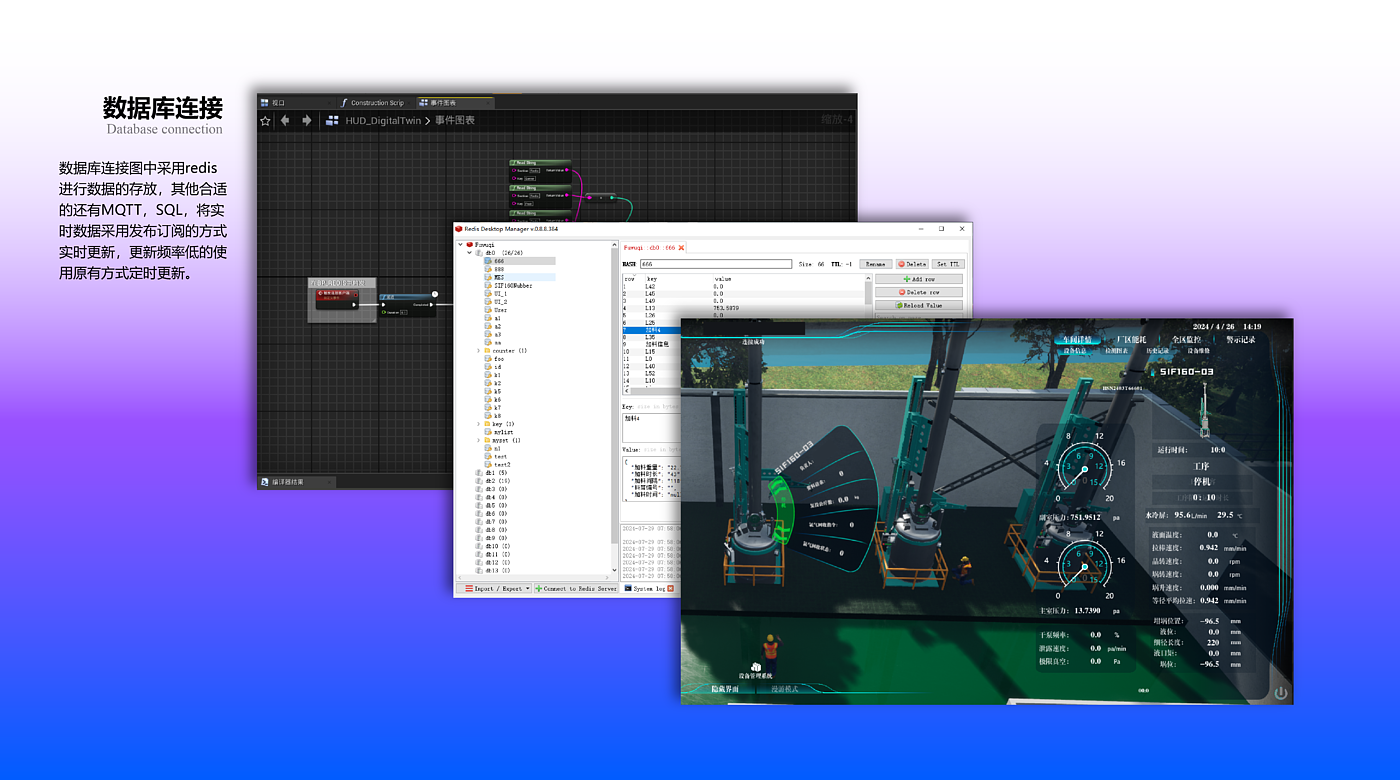Click the power icon in digital twin HUD
1400x780 pixels.
[1280, 692]
